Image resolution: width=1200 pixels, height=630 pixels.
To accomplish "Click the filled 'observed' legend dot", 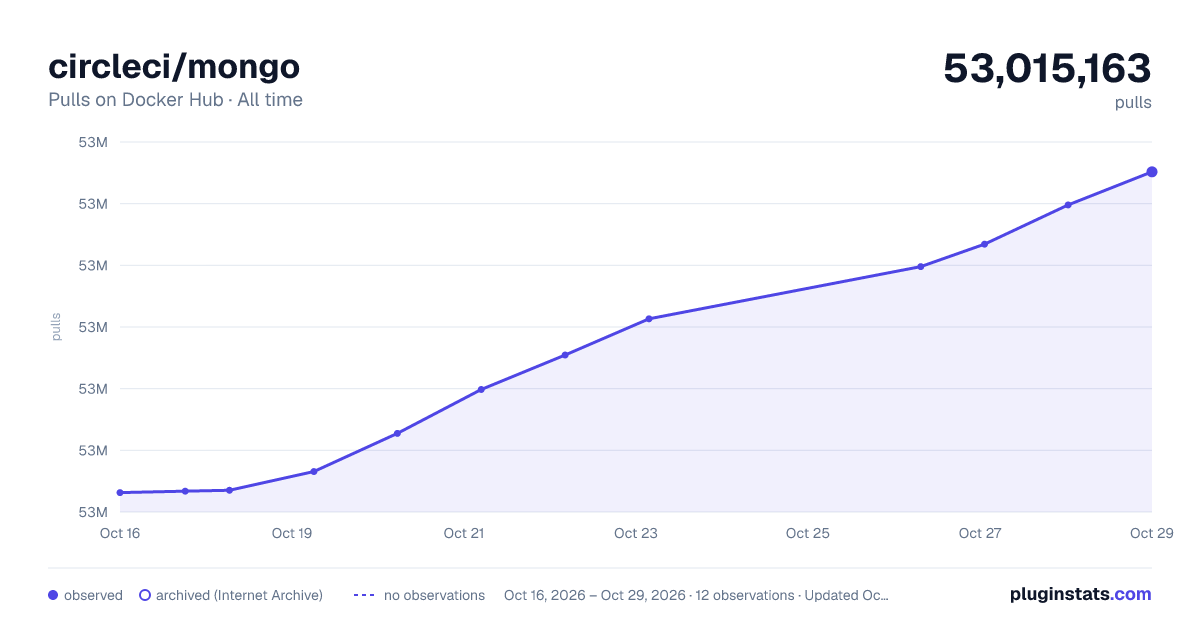I will [x=53, y=595].
